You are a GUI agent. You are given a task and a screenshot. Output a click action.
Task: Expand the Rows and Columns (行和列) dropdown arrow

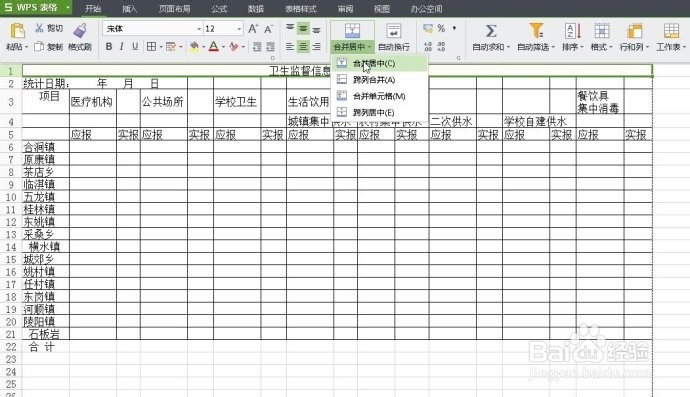pos(647,47)
